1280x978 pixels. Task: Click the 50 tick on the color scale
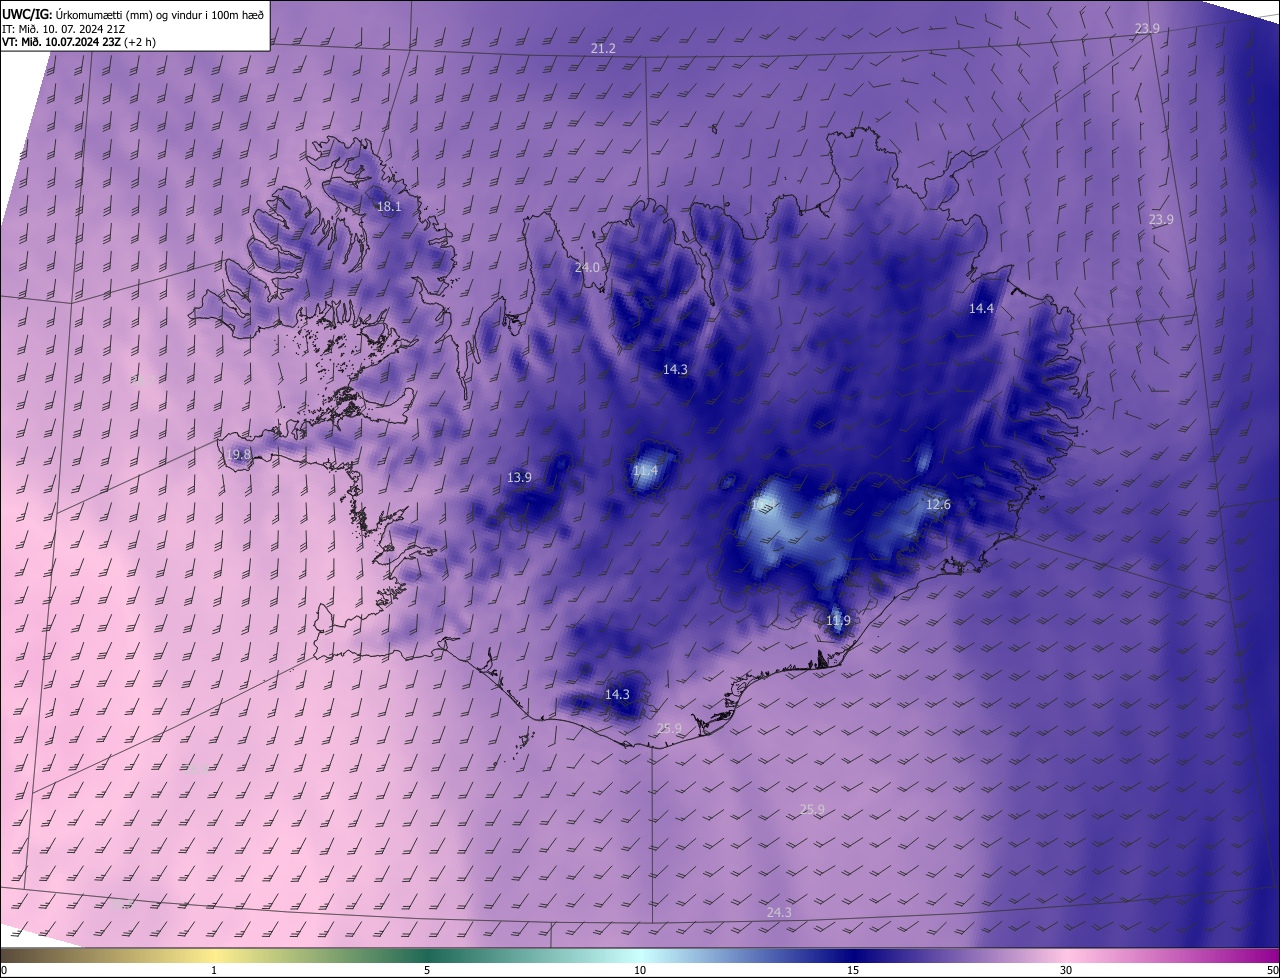point(1272,970)
